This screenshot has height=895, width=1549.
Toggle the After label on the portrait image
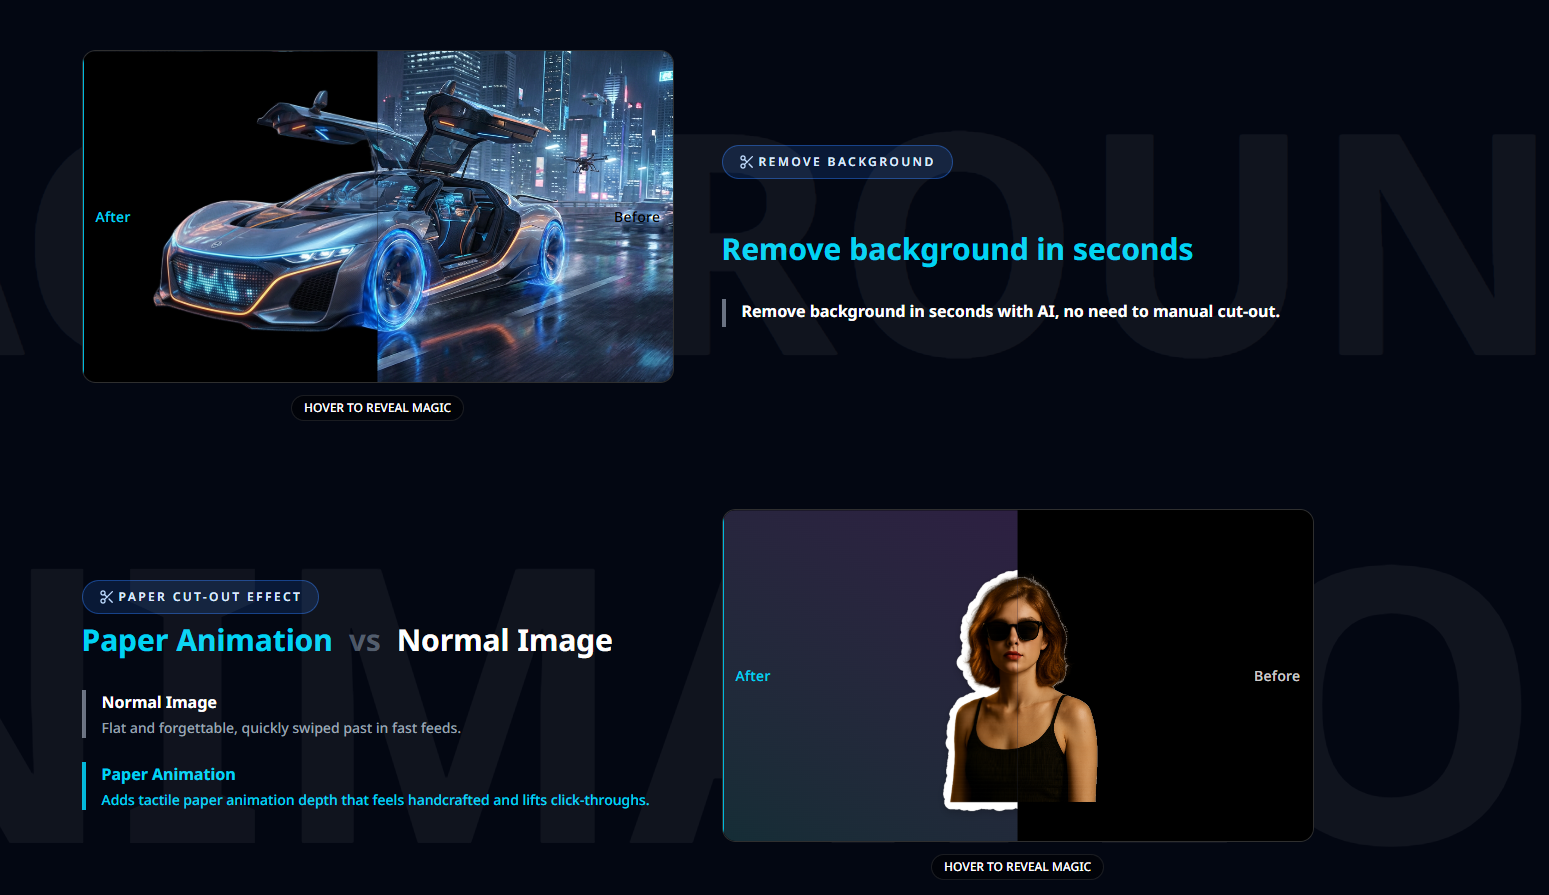tap(753, 676)
